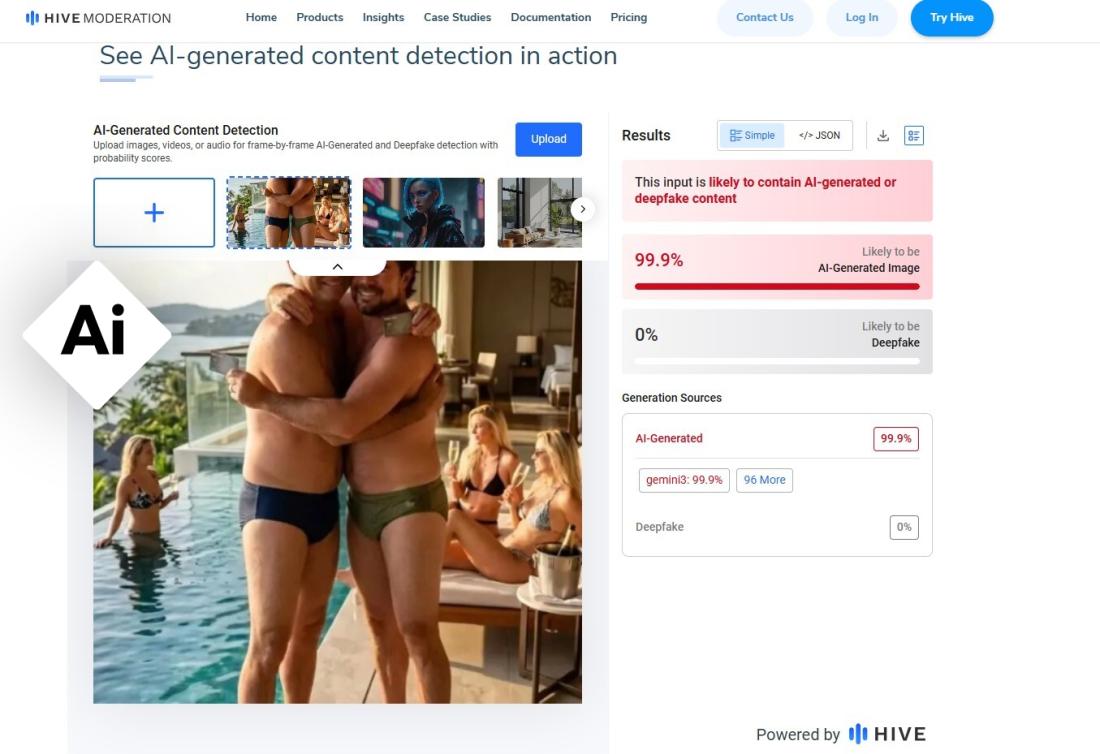
Task: Switch results to Simple view
Action: tap(752, 135)
